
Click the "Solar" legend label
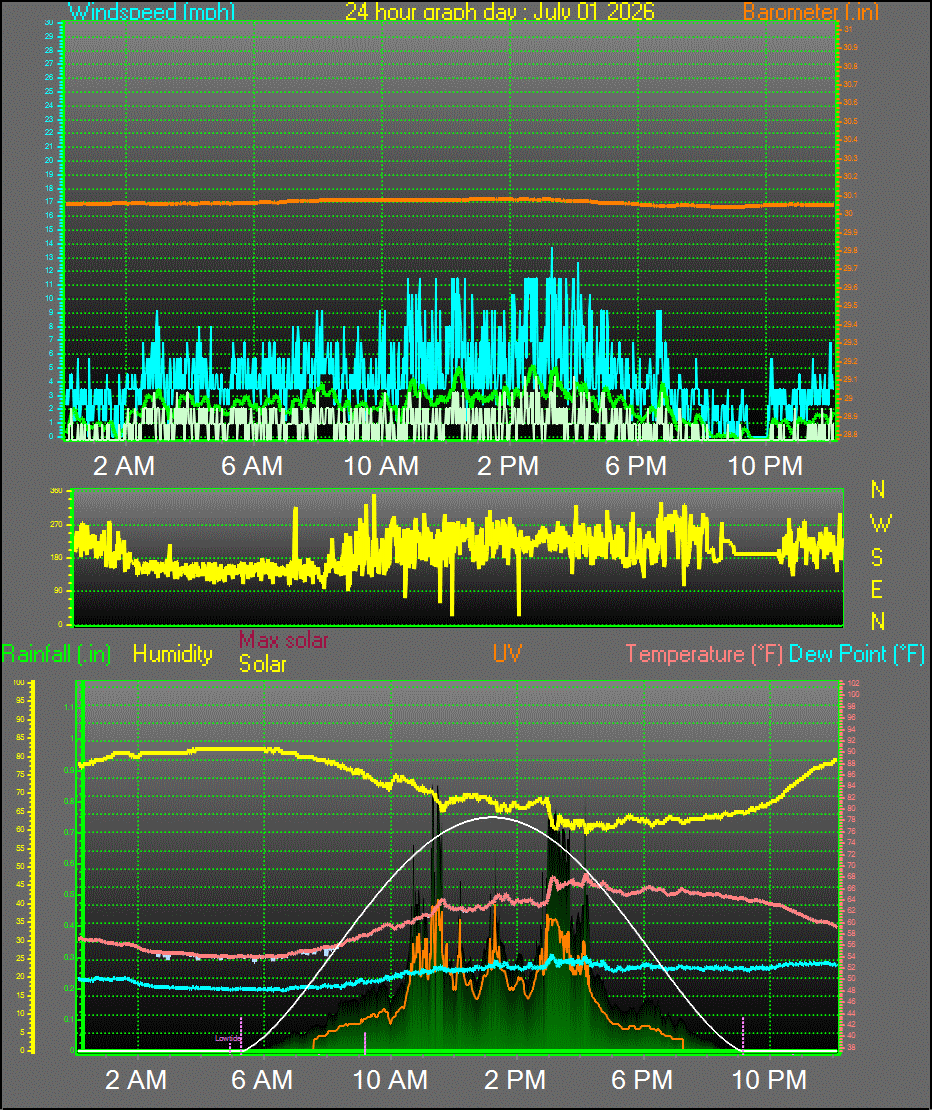[263, 664]
